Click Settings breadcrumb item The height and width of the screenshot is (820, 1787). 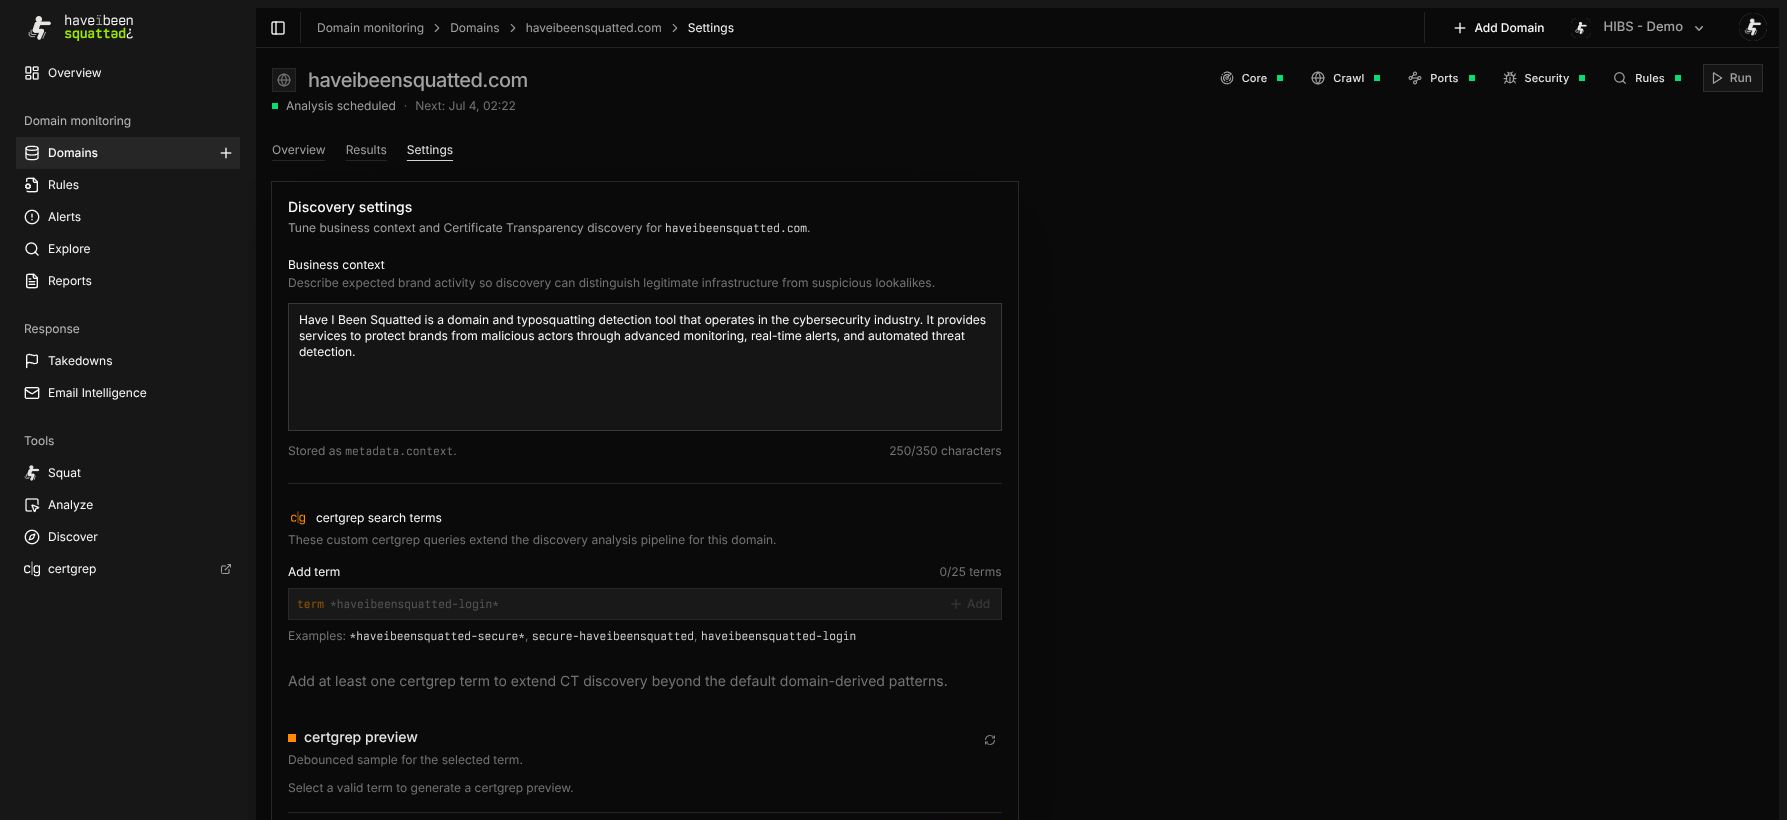tap(710, 28)
